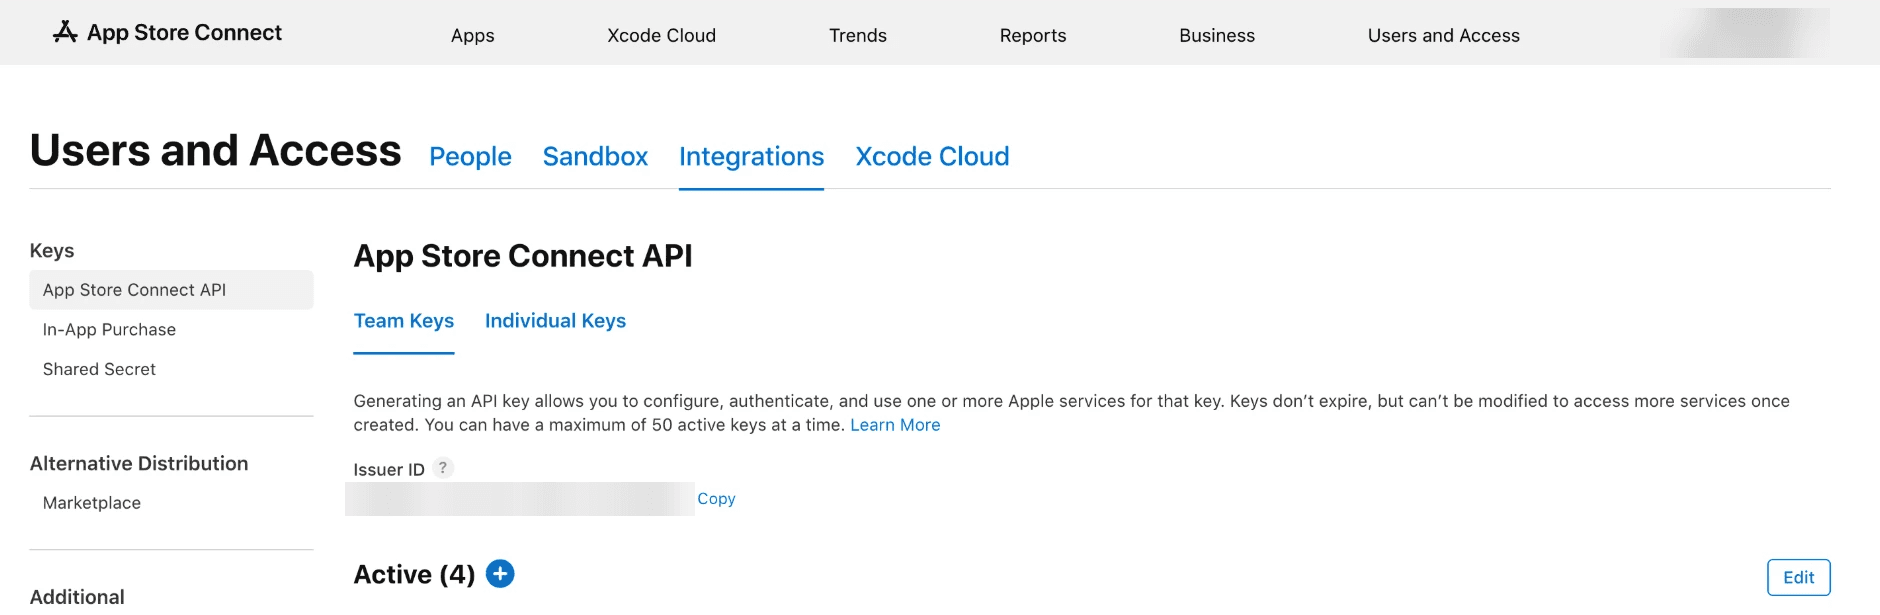Open In-App Purchase keys in sidebar
Image resolution: width=1880 pixels, height=615 pixels.
pyautogui.click(x=109, y=330)
